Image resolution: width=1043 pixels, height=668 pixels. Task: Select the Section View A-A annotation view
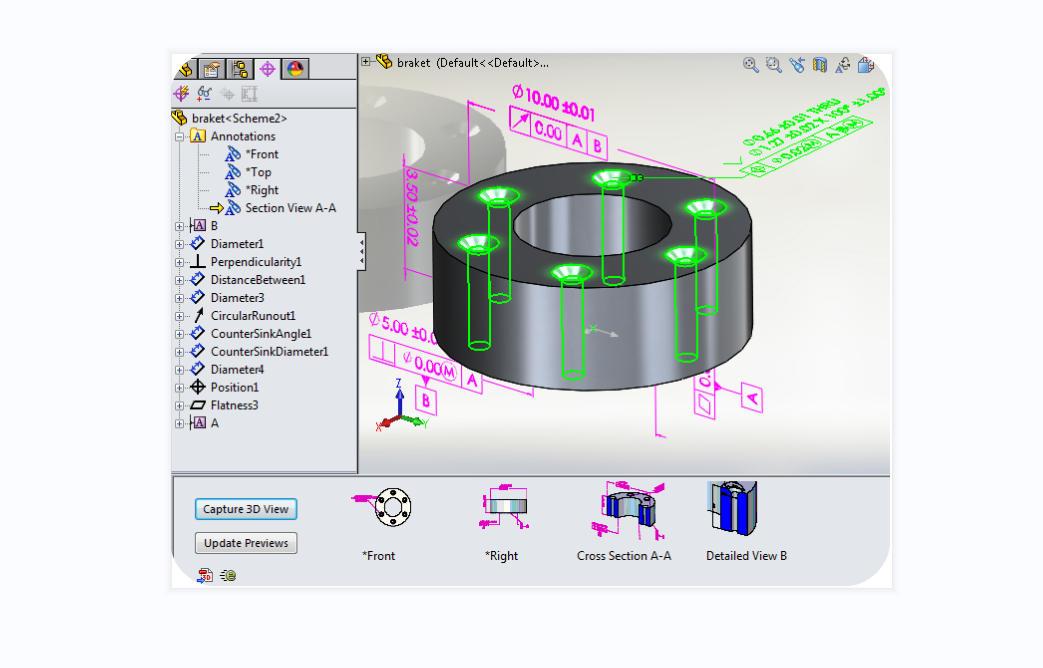click(x=280, y=208)
